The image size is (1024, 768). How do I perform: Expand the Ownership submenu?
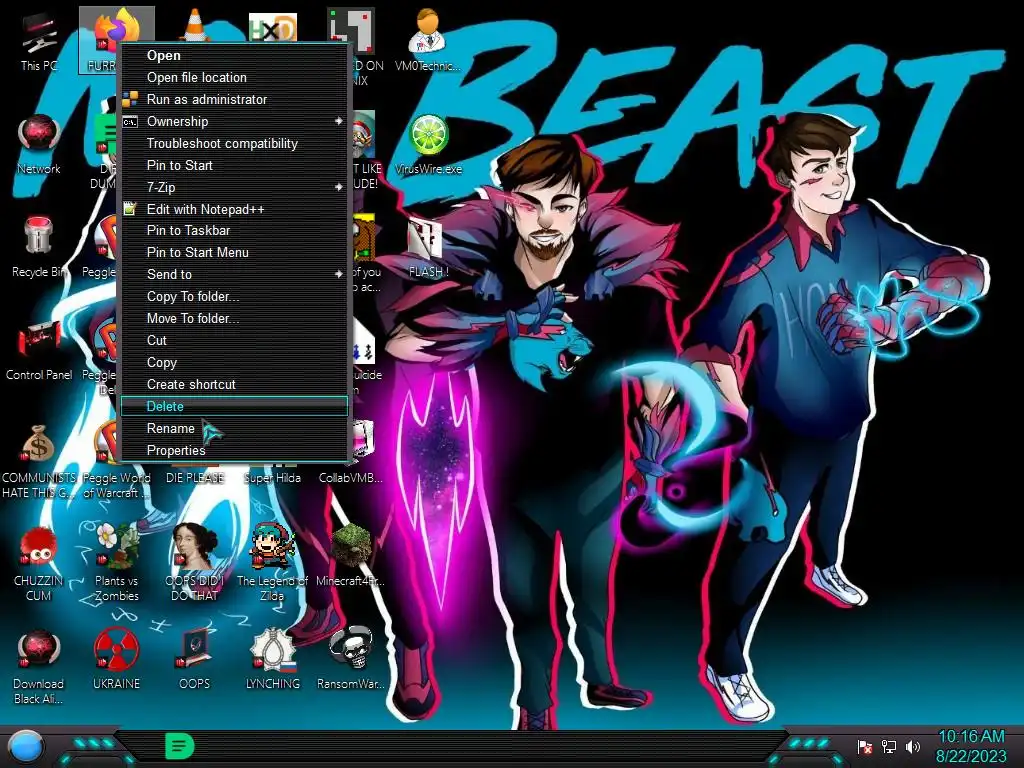click(x=234, y=121)
